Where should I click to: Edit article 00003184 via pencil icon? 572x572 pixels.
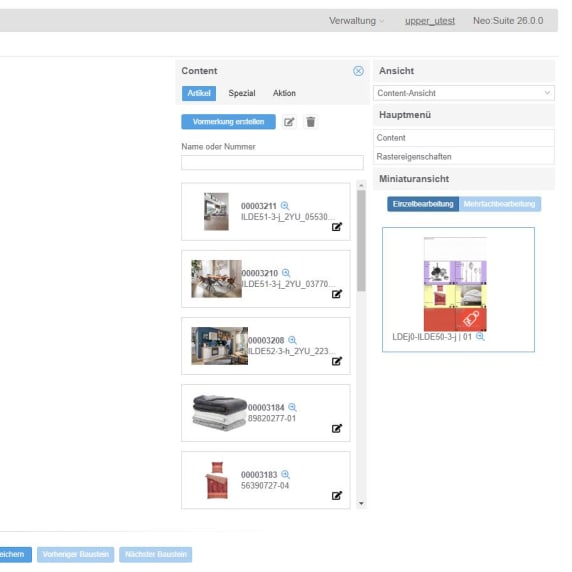tap(337, 428)
